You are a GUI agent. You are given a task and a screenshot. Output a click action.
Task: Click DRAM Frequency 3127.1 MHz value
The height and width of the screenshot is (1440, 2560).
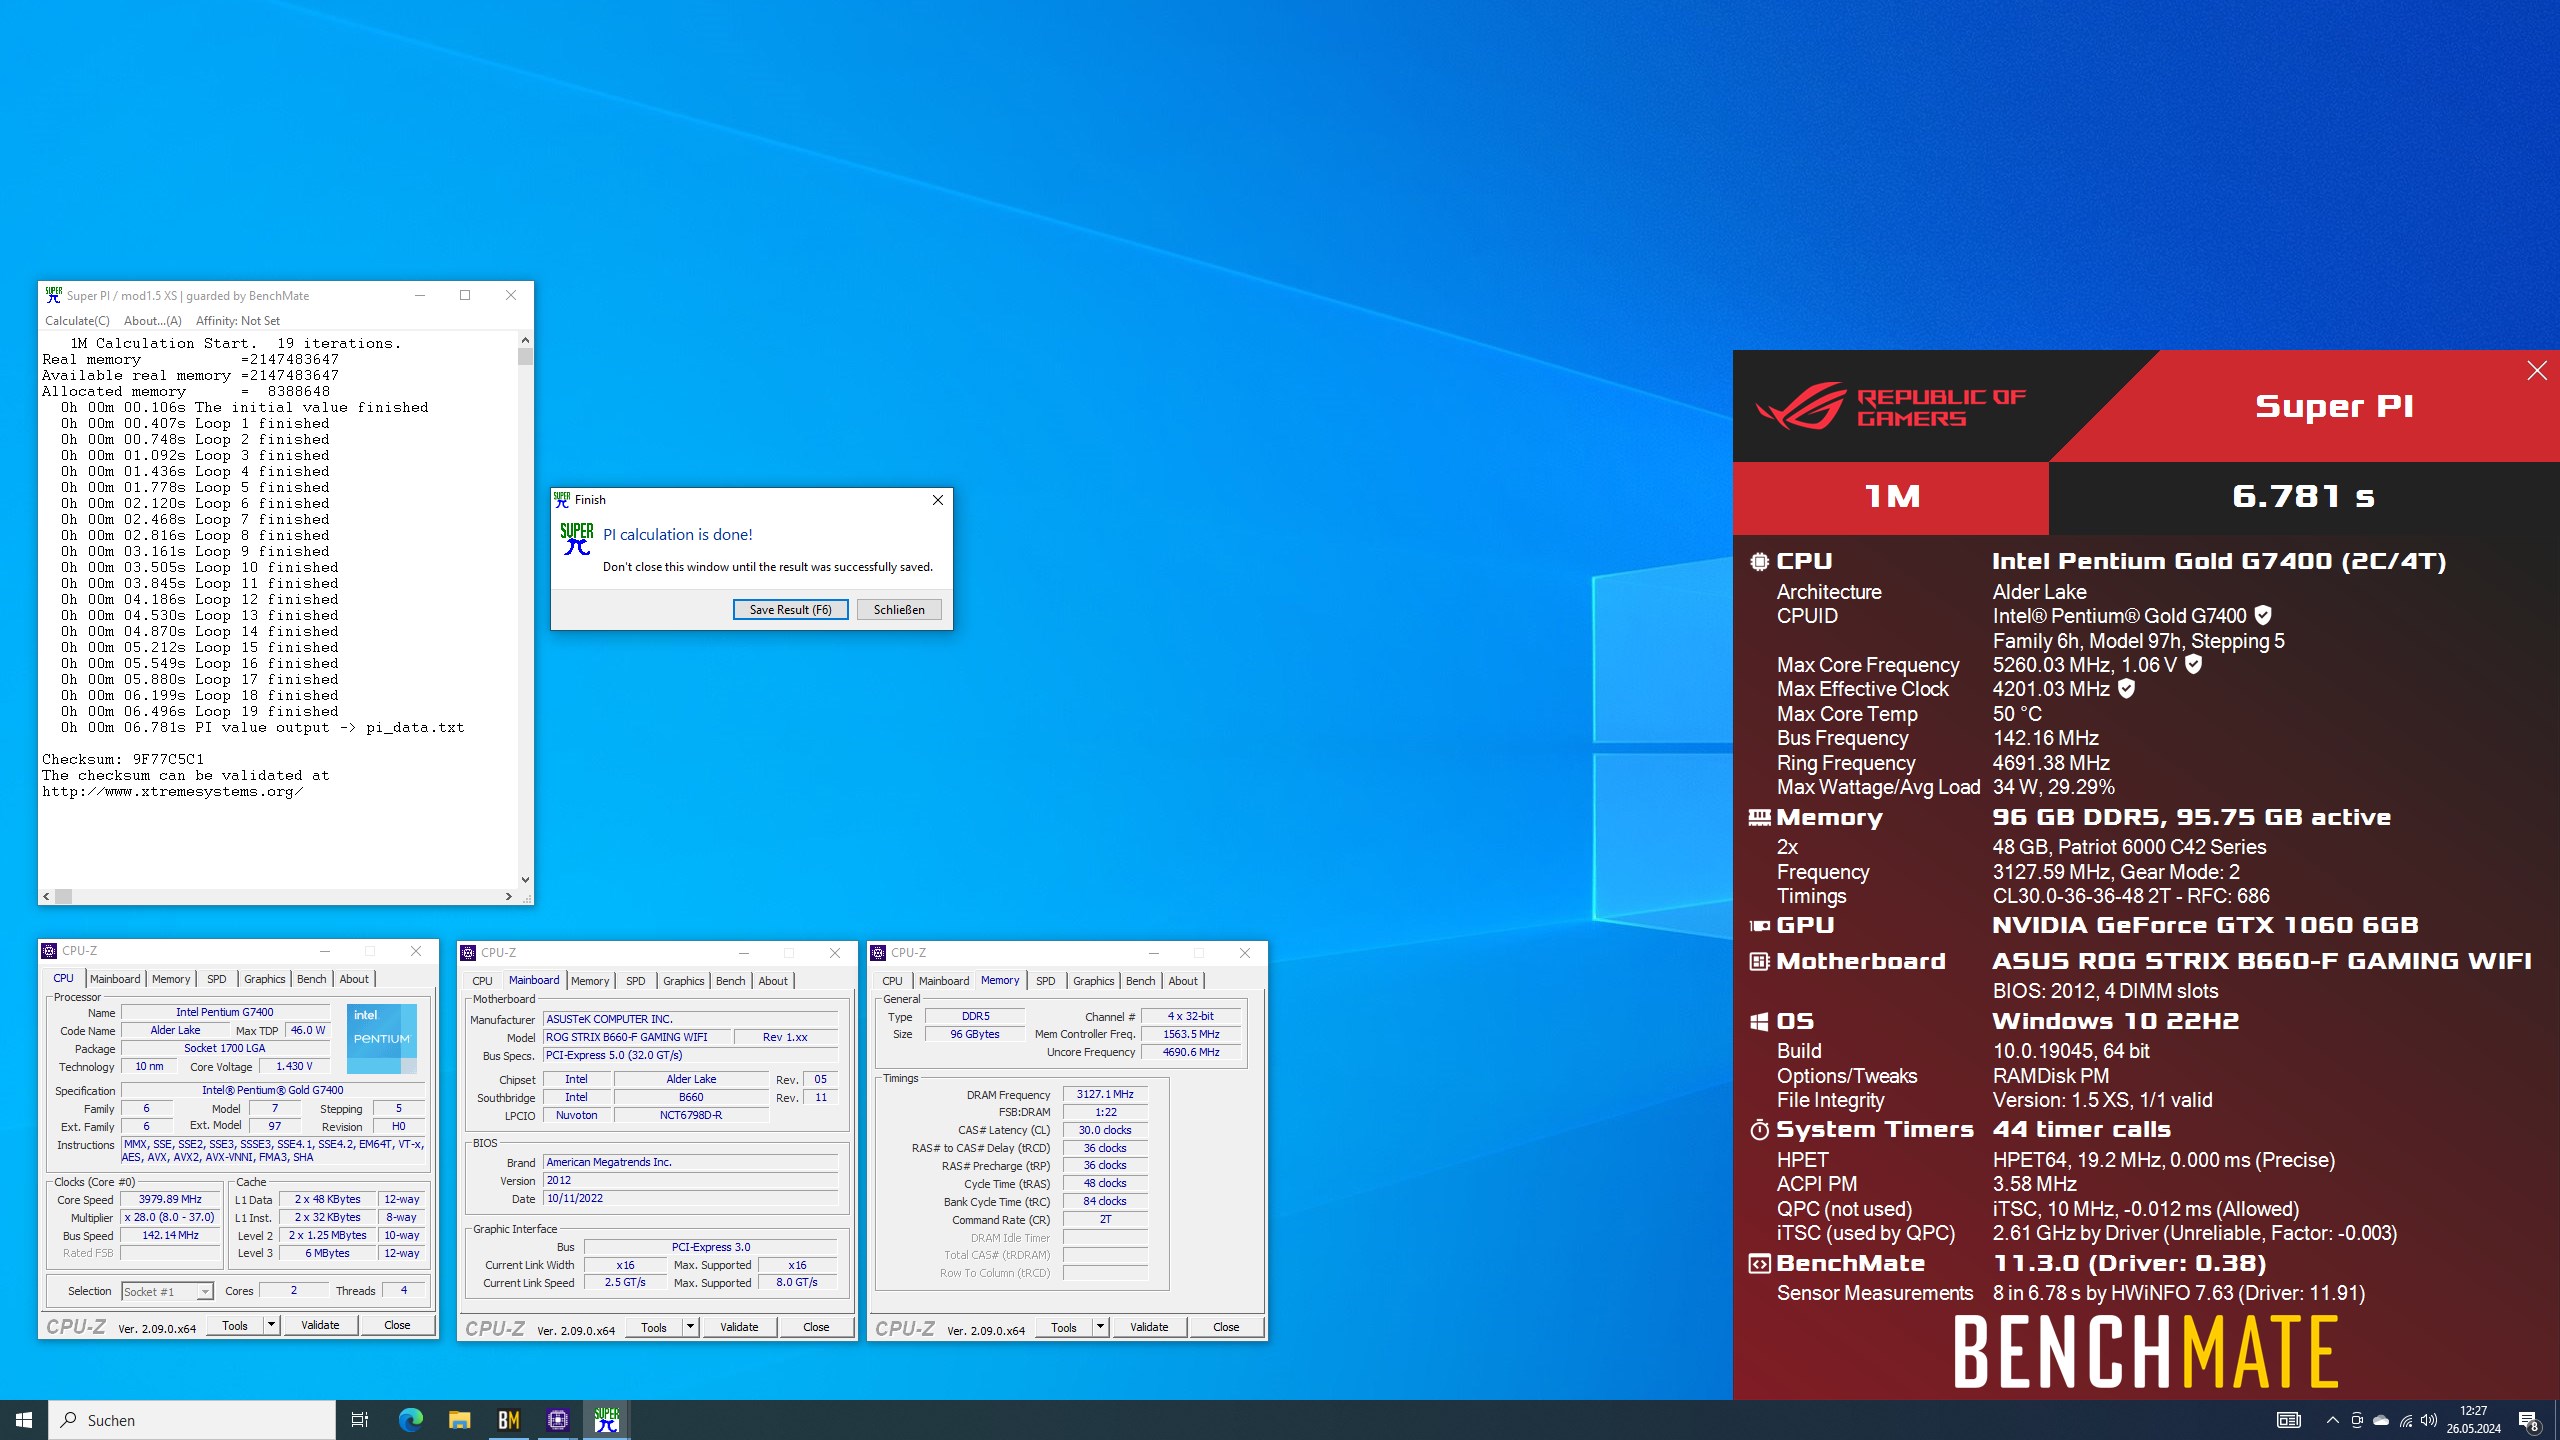pyautogui.click(x=1105, y=1094)
